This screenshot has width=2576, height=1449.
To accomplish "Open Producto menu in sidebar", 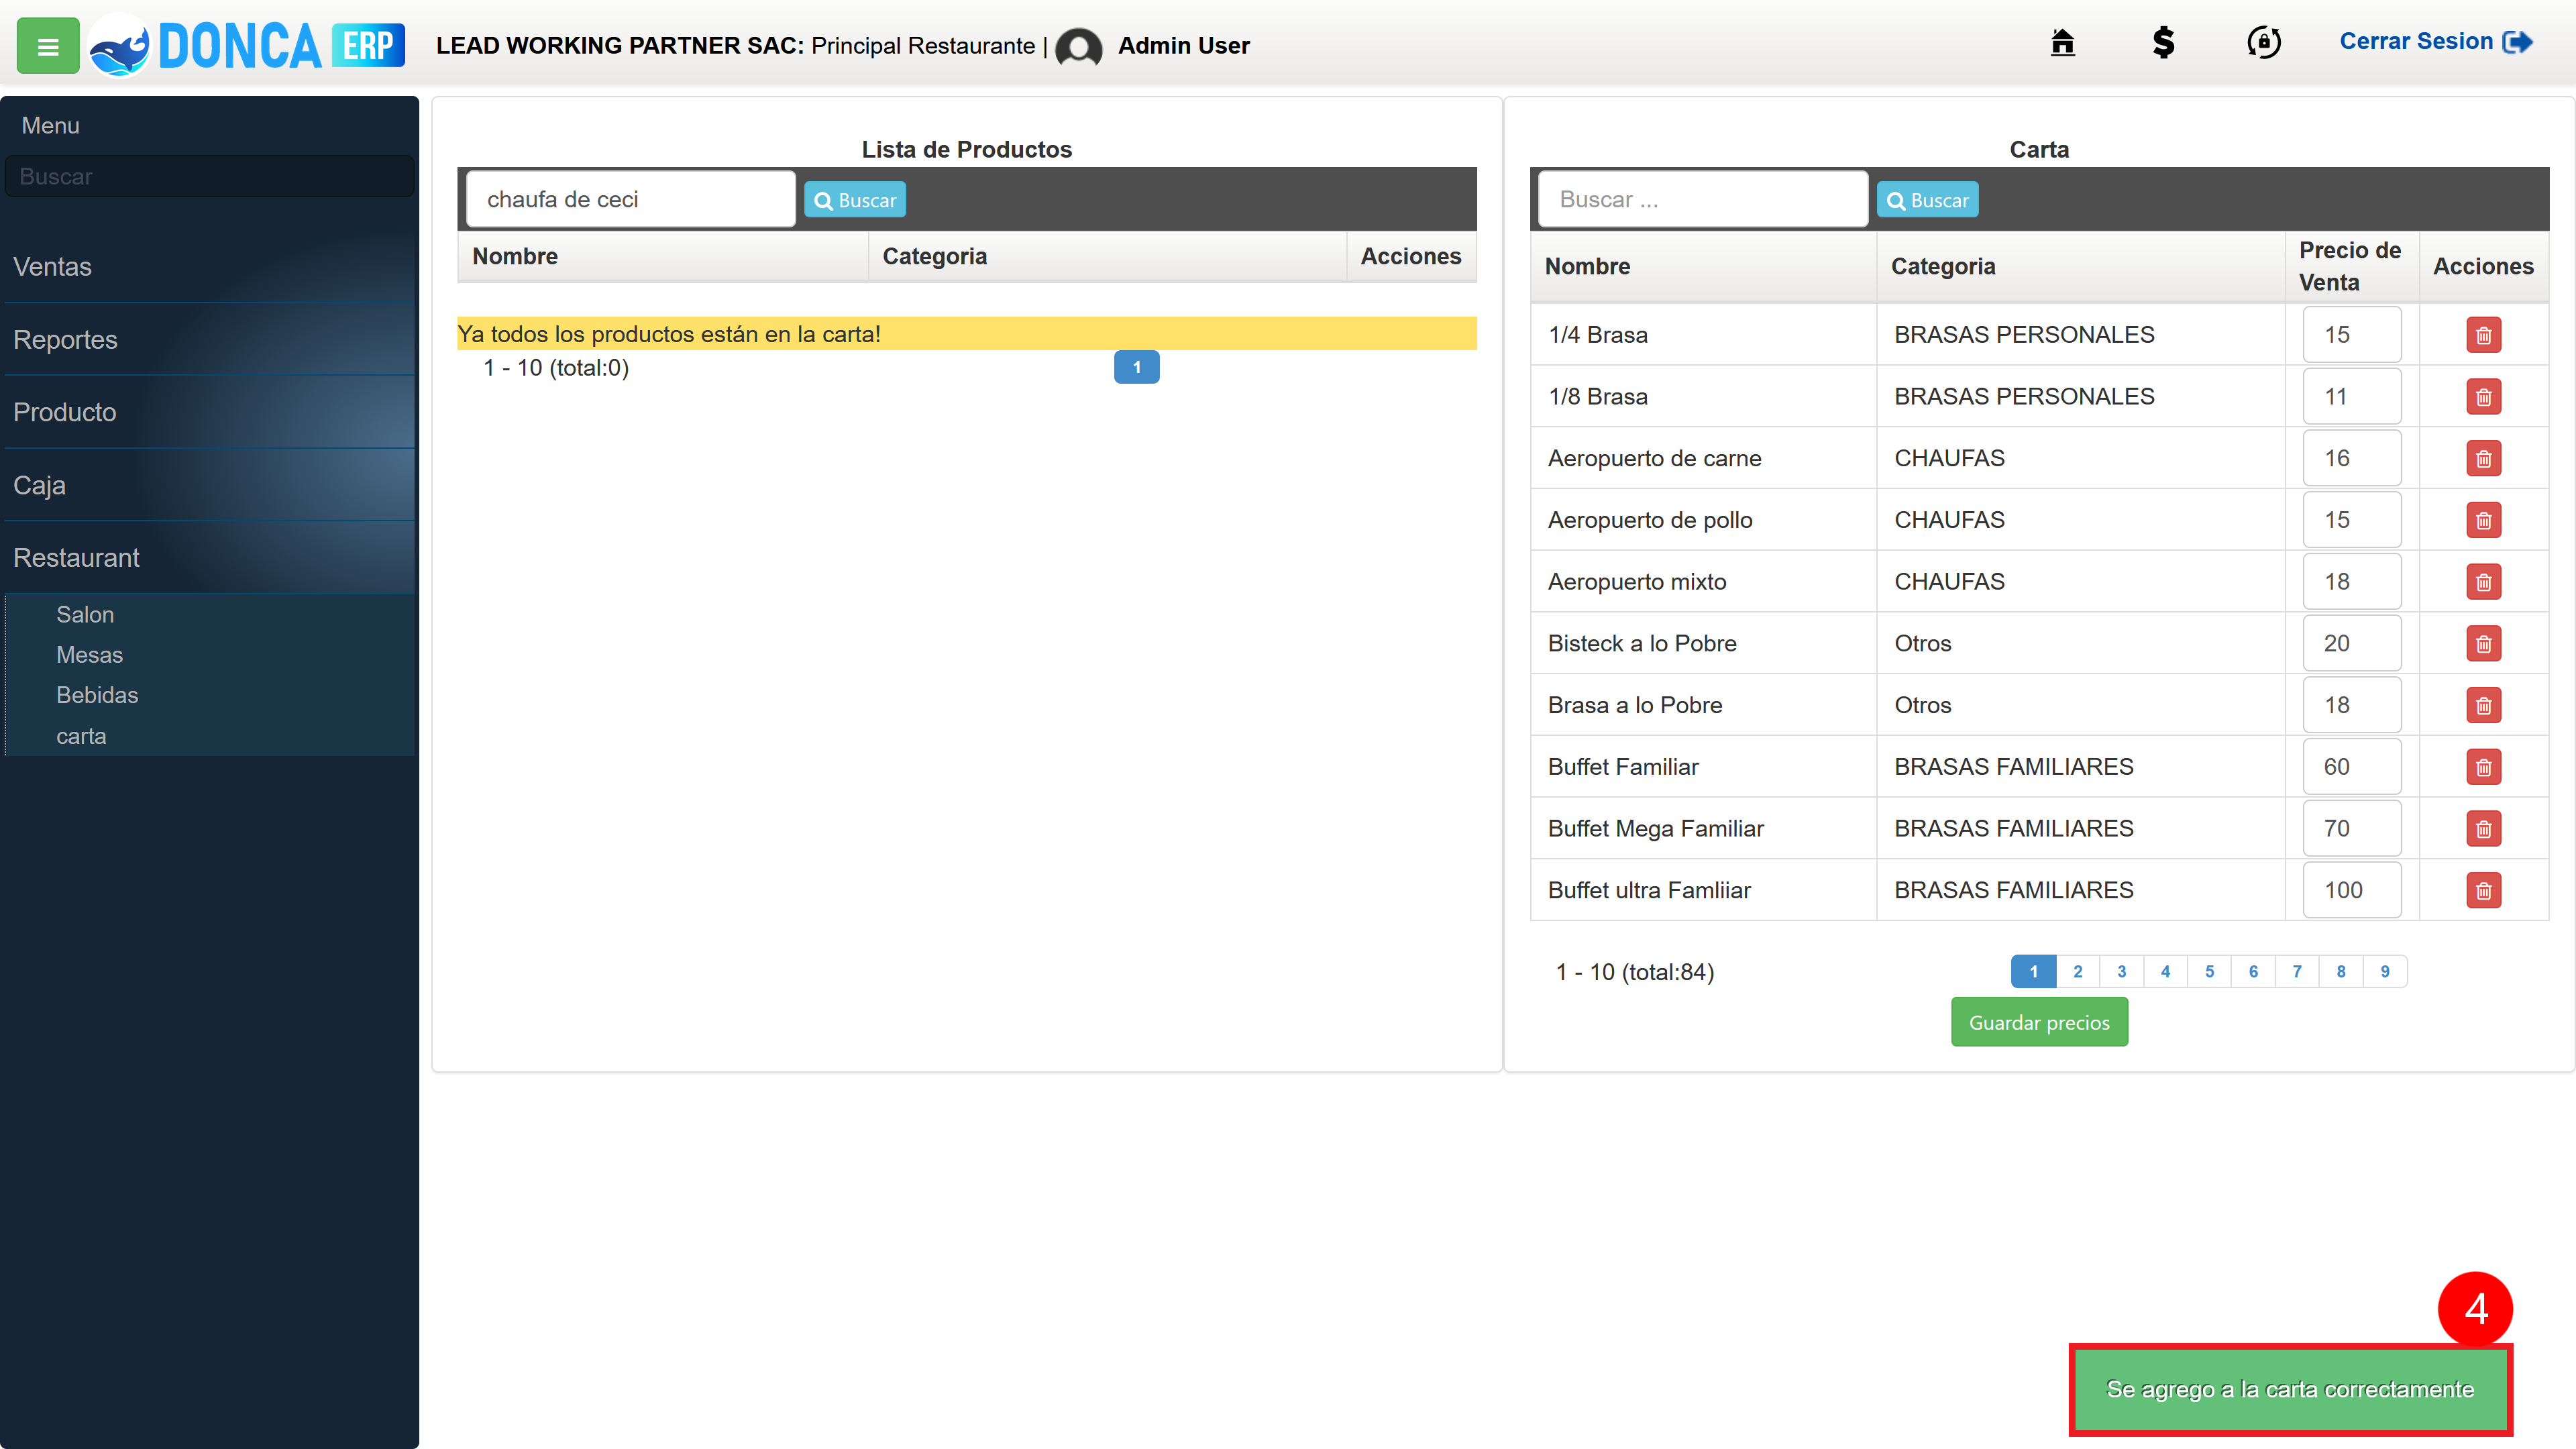I will (209, 412).
